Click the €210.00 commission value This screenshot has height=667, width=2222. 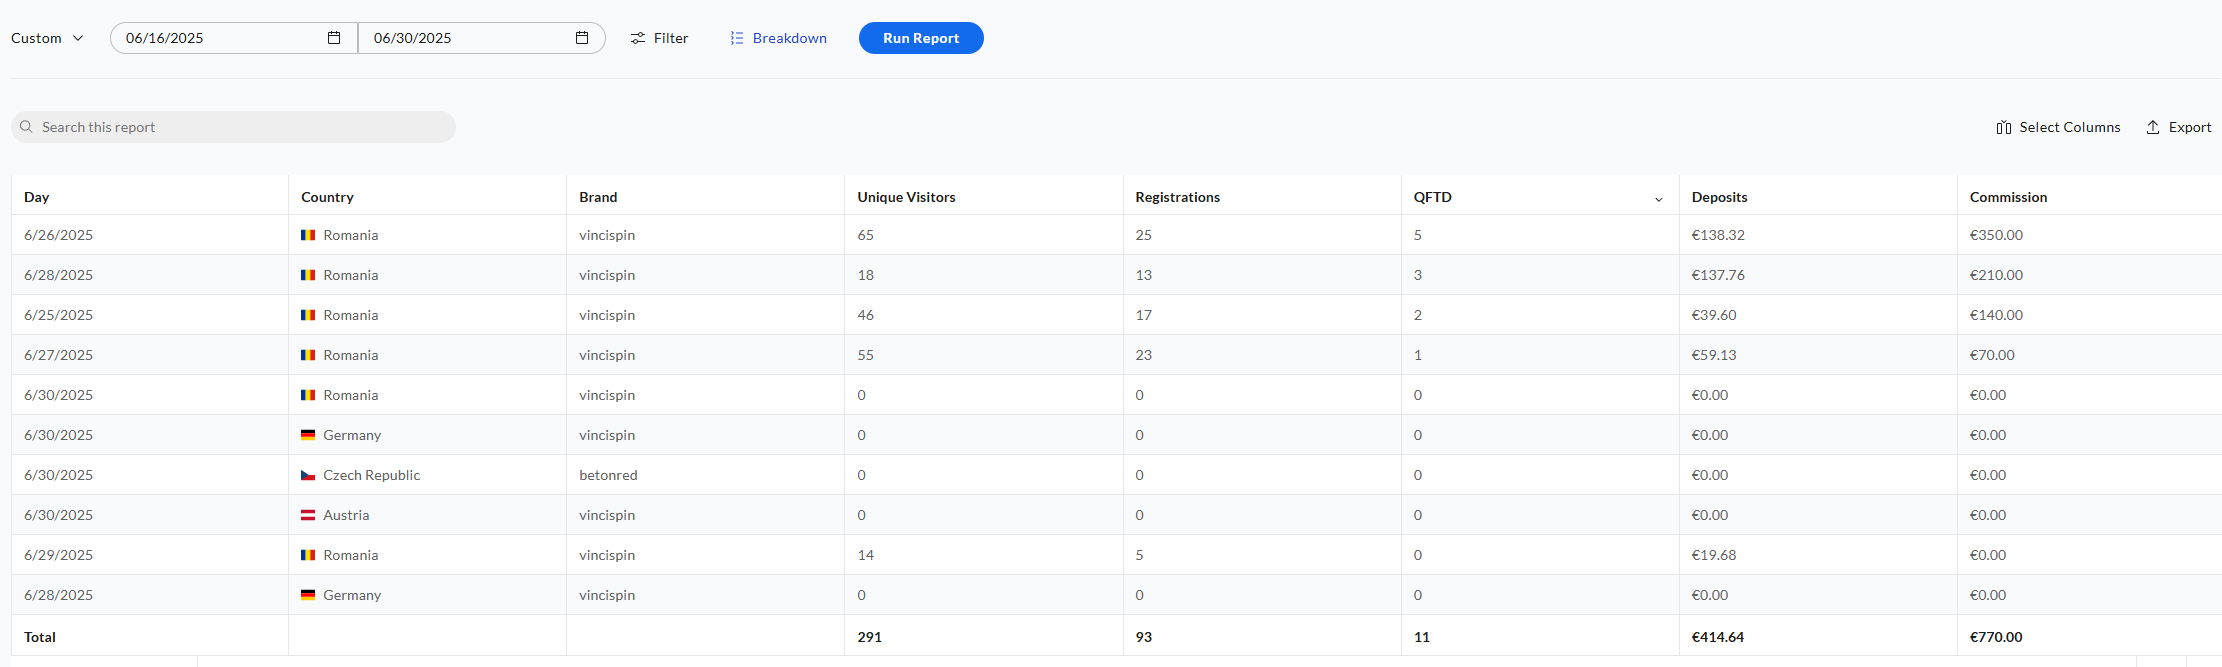point(1996,275)
